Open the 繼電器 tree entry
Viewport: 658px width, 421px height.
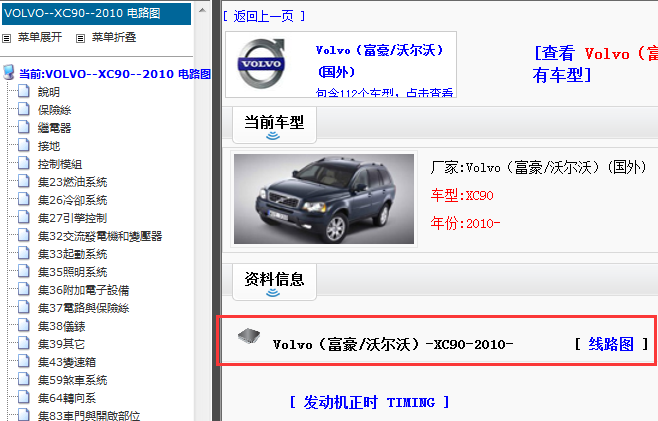tap(55, 128)
